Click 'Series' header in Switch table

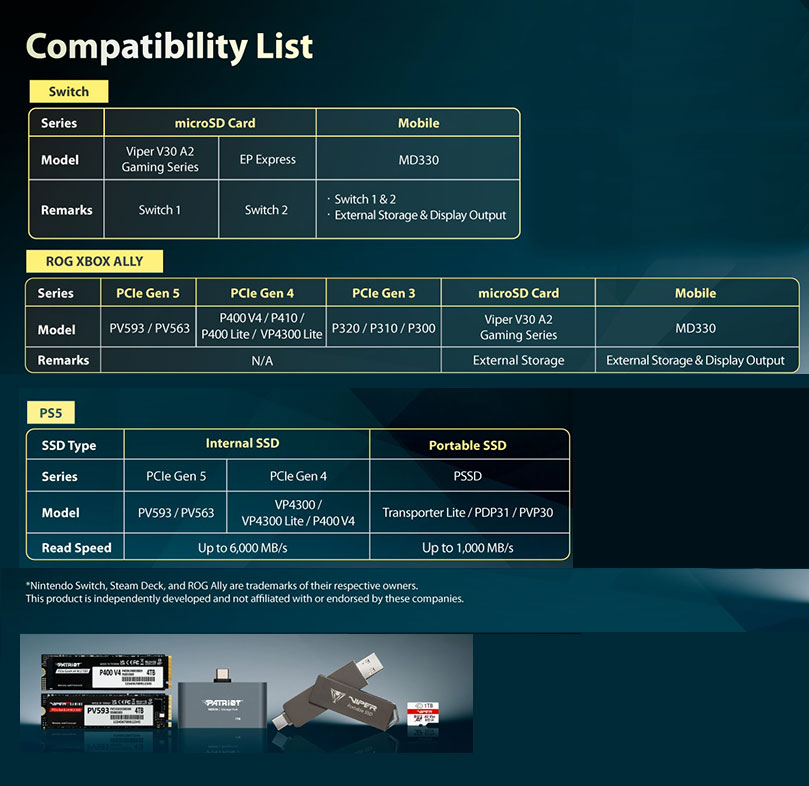tap(59, 123)
